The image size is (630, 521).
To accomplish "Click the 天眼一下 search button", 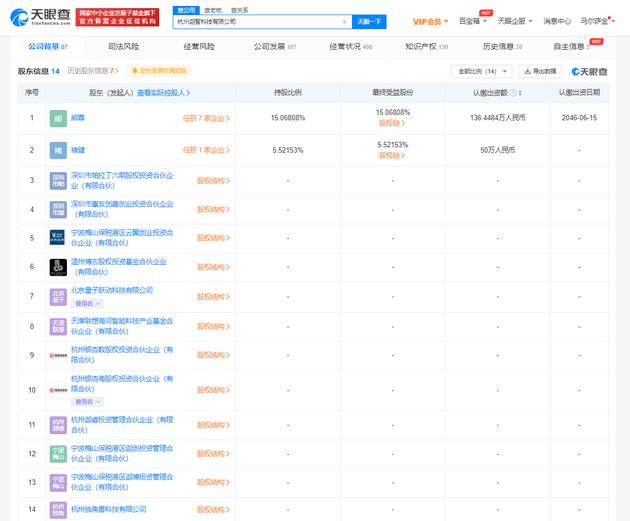I will pos(369,20).
